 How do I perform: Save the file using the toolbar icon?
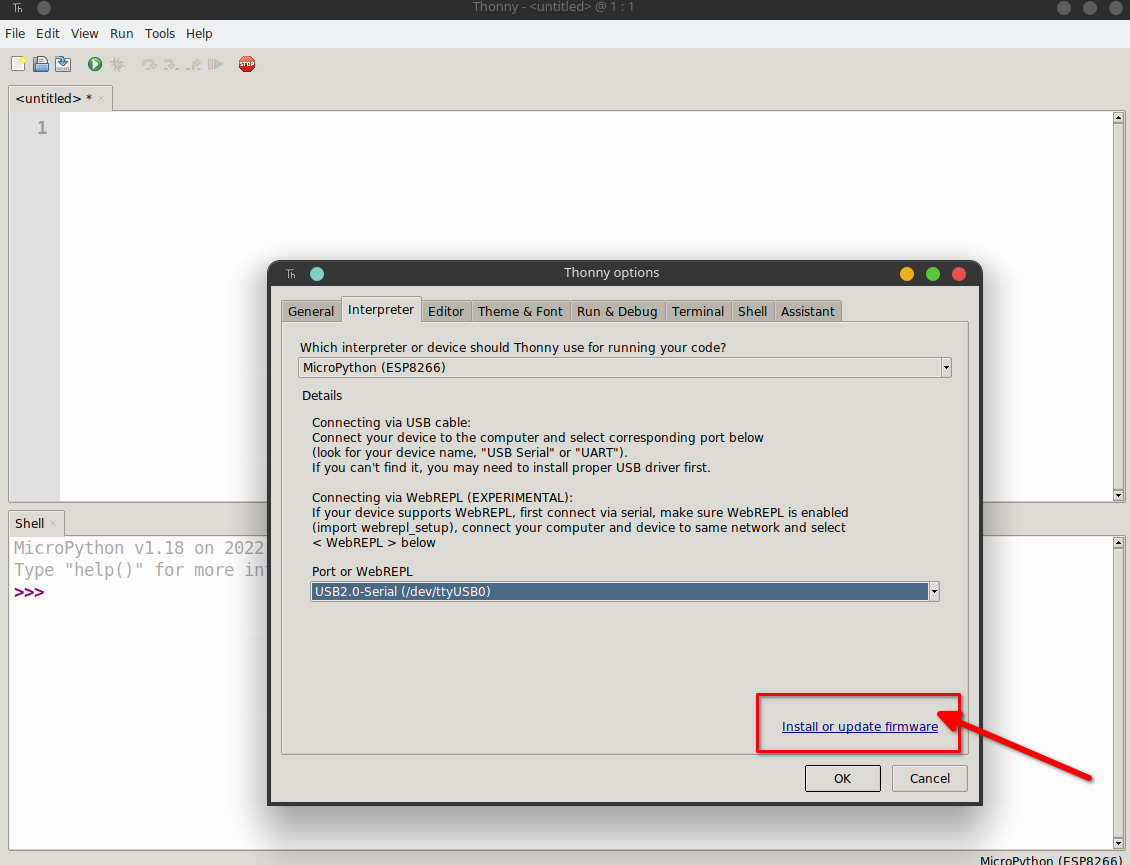[x=63, y=64]
